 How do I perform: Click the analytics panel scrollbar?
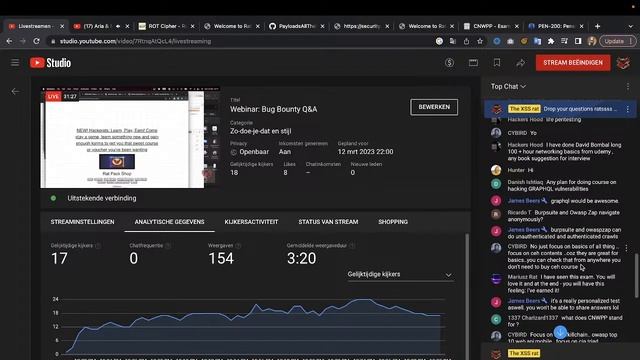[467, 296]
